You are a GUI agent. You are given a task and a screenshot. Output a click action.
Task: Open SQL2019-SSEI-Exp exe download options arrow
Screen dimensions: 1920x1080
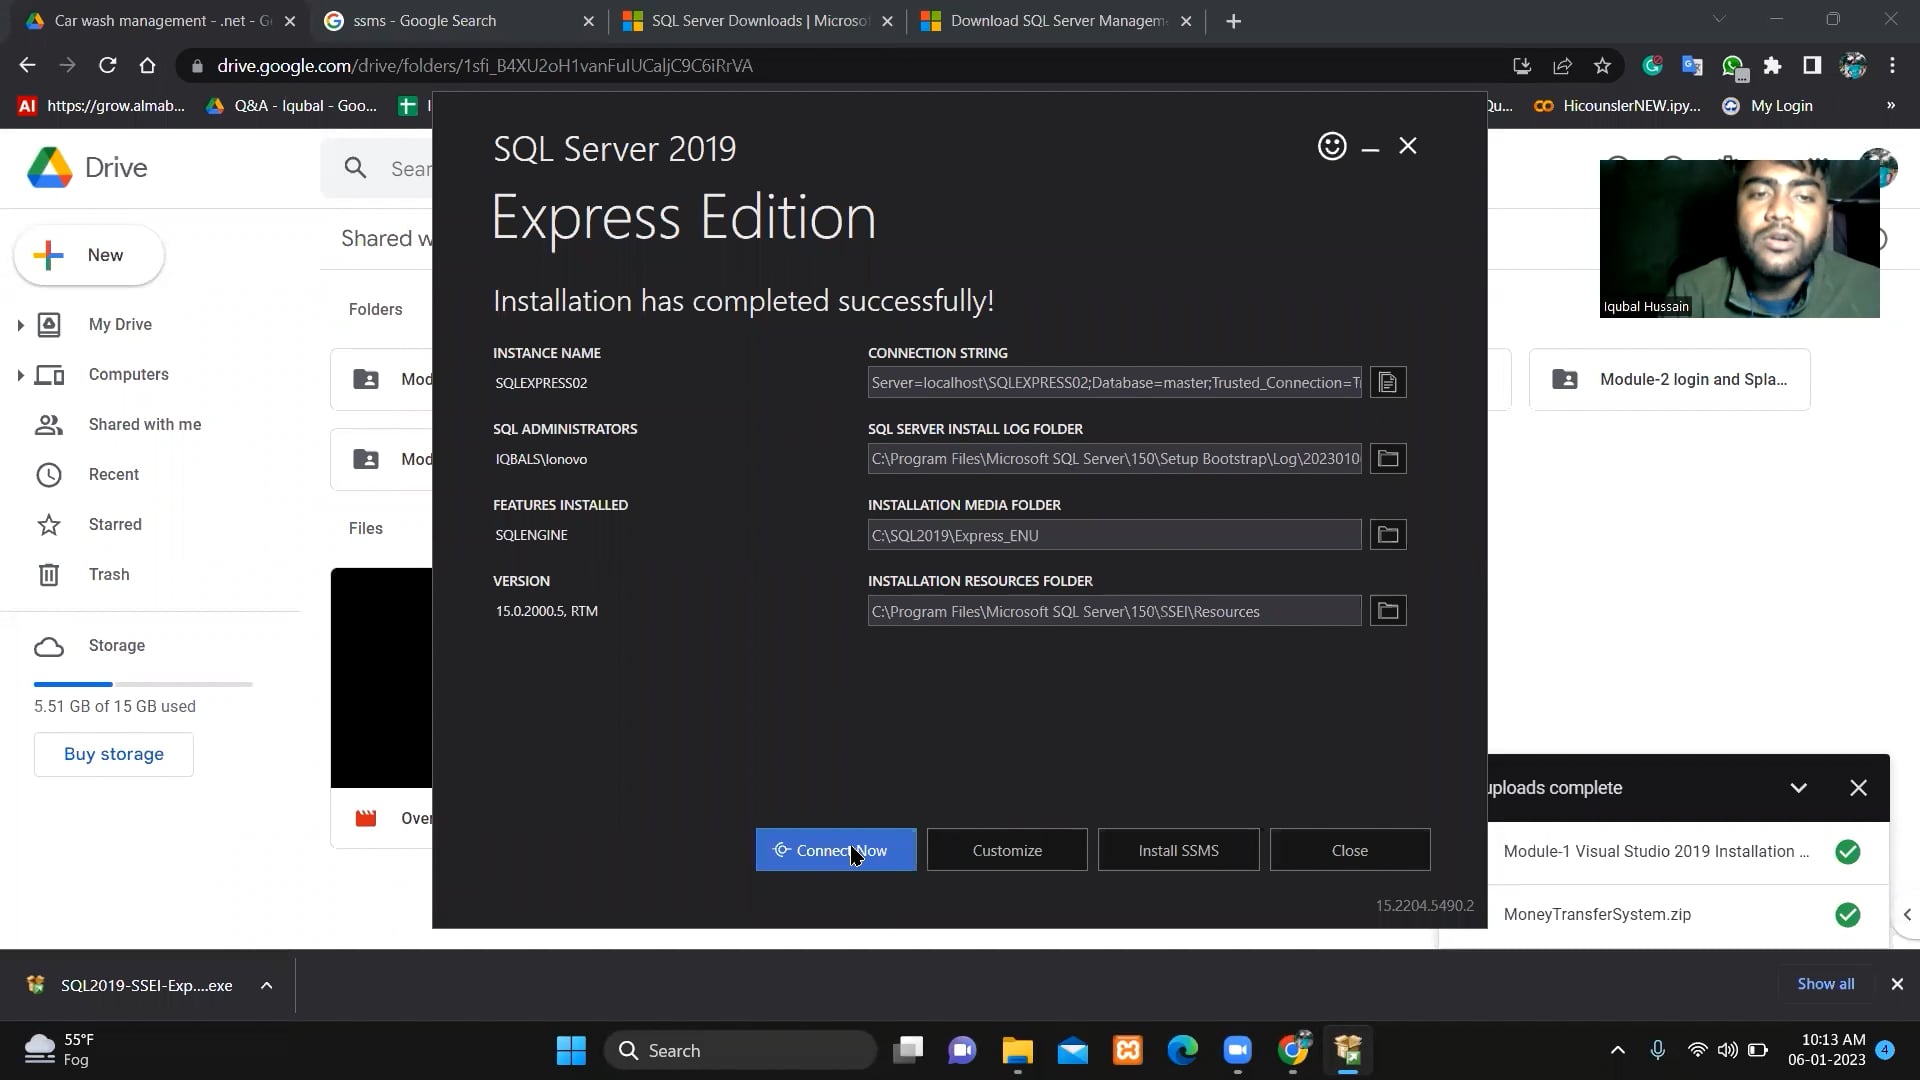click(x=266, y=985)
